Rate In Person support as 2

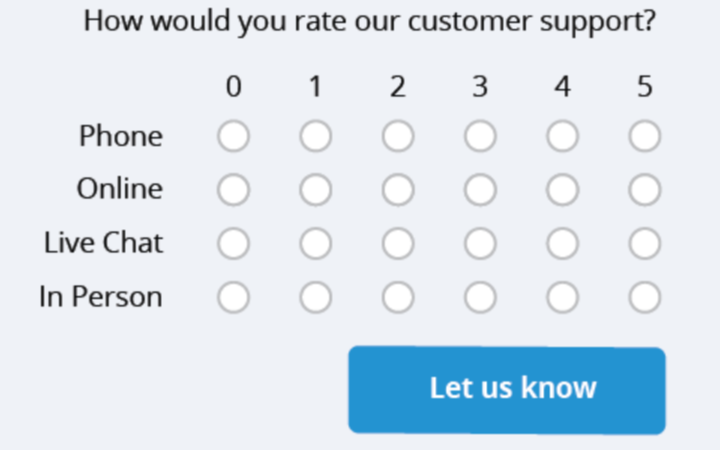(398, 296)
